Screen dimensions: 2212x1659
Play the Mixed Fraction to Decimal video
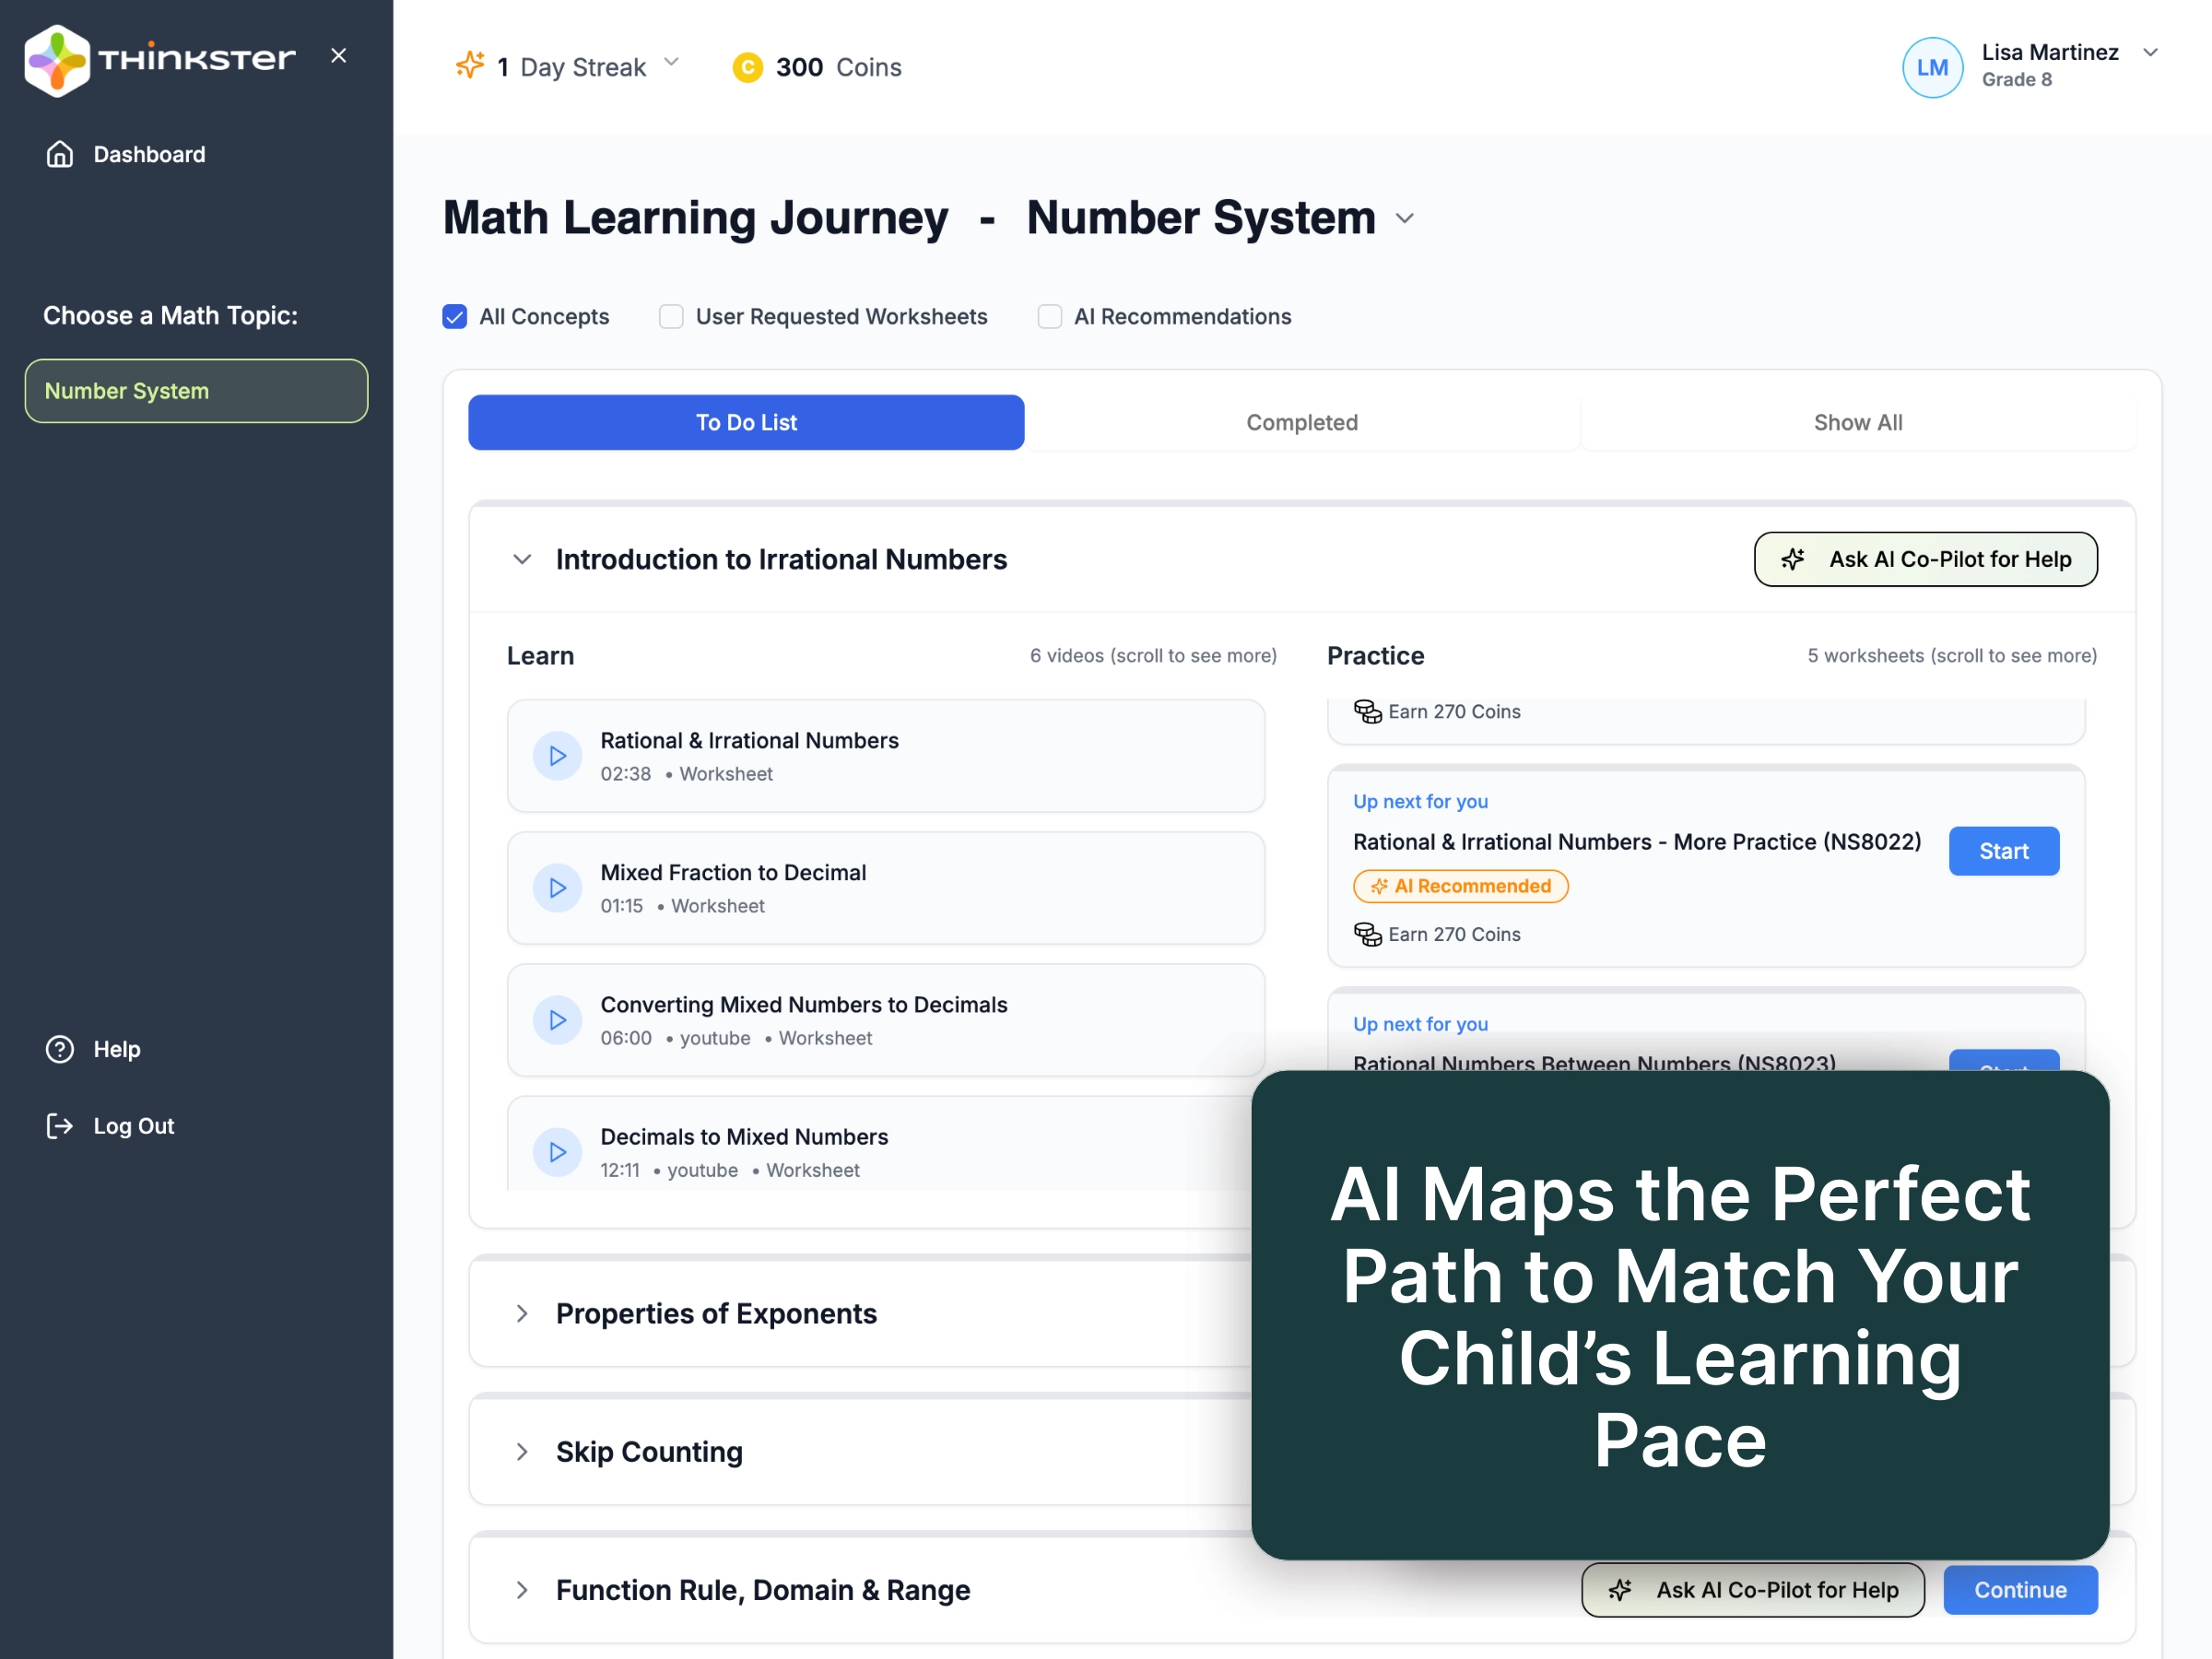click(x=557, y=888)
